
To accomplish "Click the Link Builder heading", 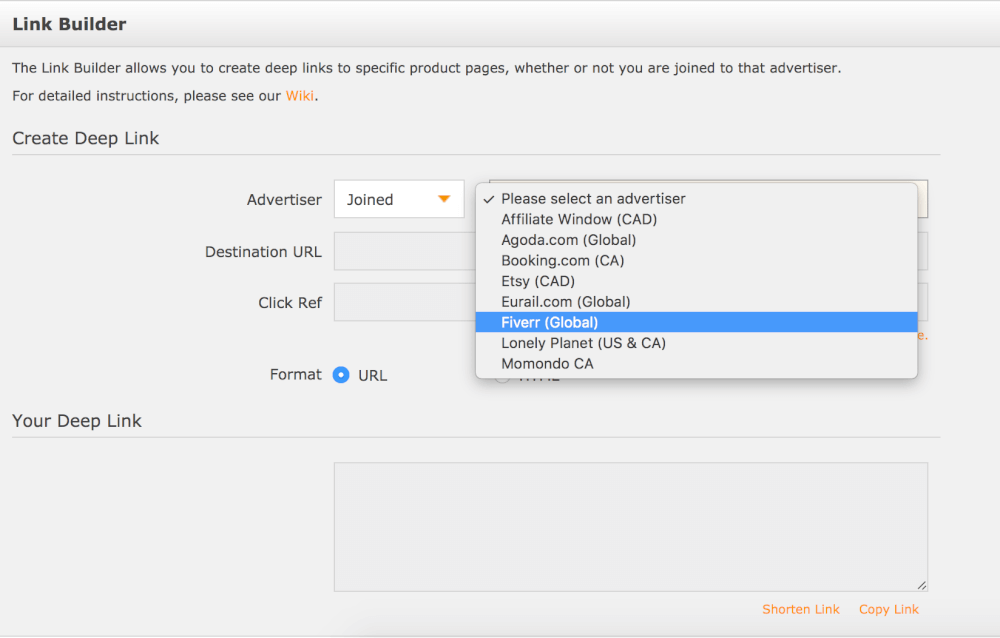I will 70,24.
